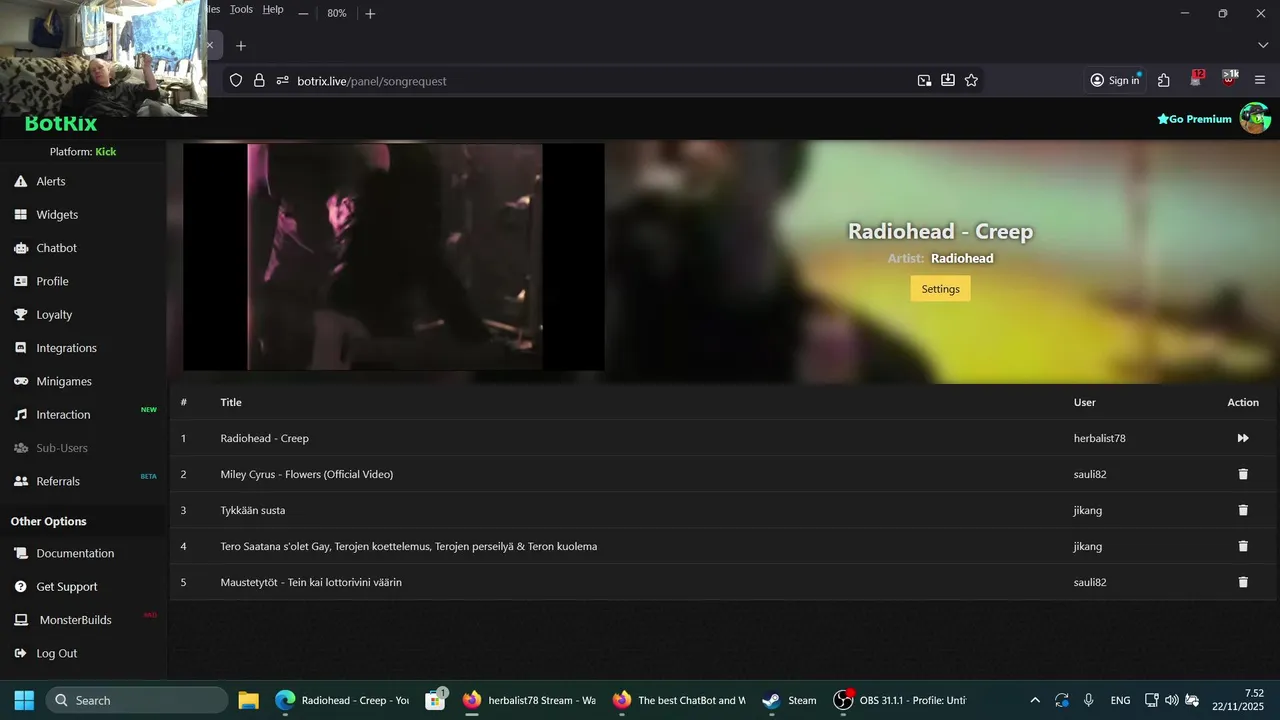Click the Kick platform label
1280x720 pixels.
[106, 152]
